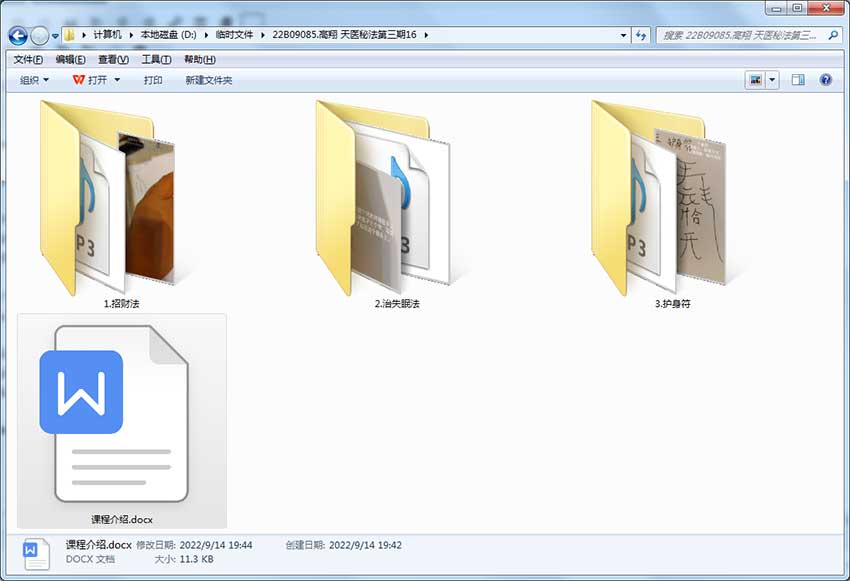Select the 2.治失眠法 folder icon
This screenshot has width=850, height=581.
click(x=383, y=198)
